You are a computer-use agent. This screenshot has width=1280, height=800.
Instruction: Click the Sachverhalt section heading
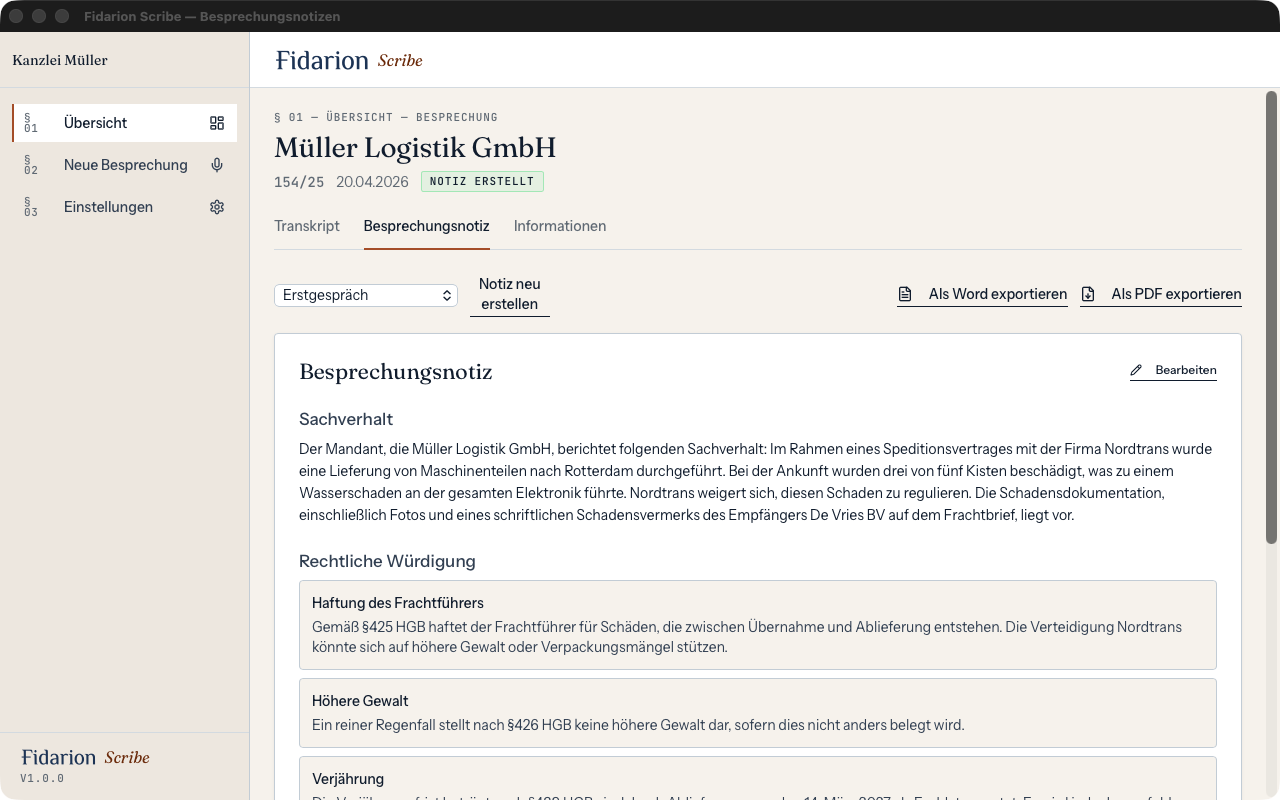tap(346, 419)
